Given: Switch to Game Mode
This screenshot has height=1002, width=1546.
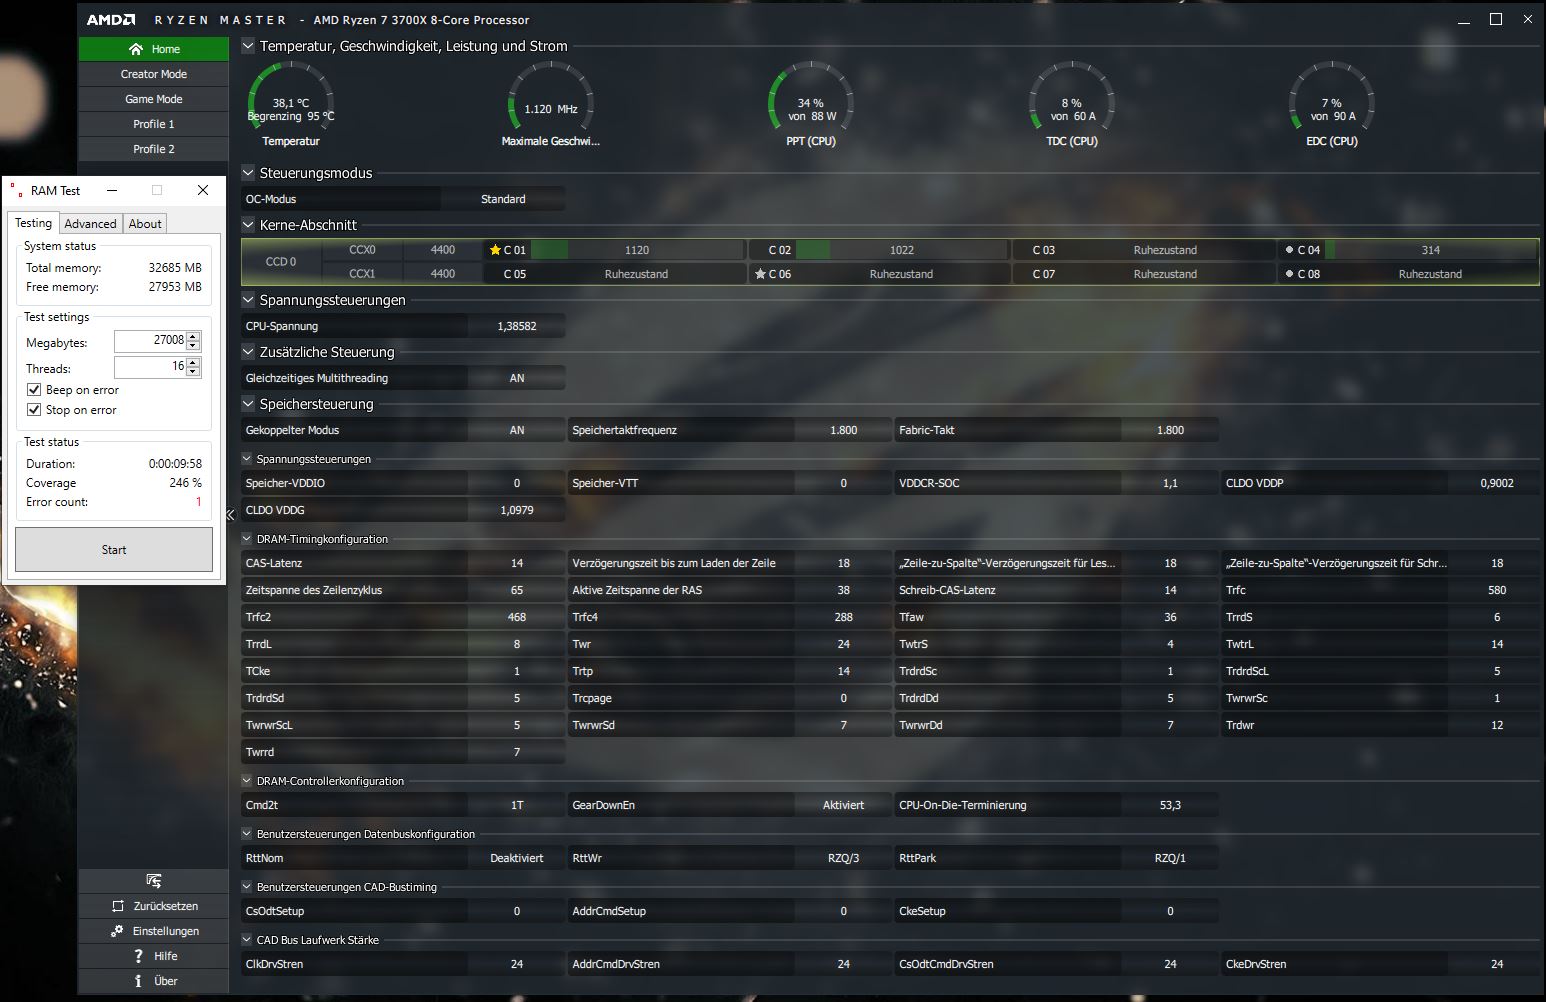Looking at the screenshot, I should click(154, 99).
